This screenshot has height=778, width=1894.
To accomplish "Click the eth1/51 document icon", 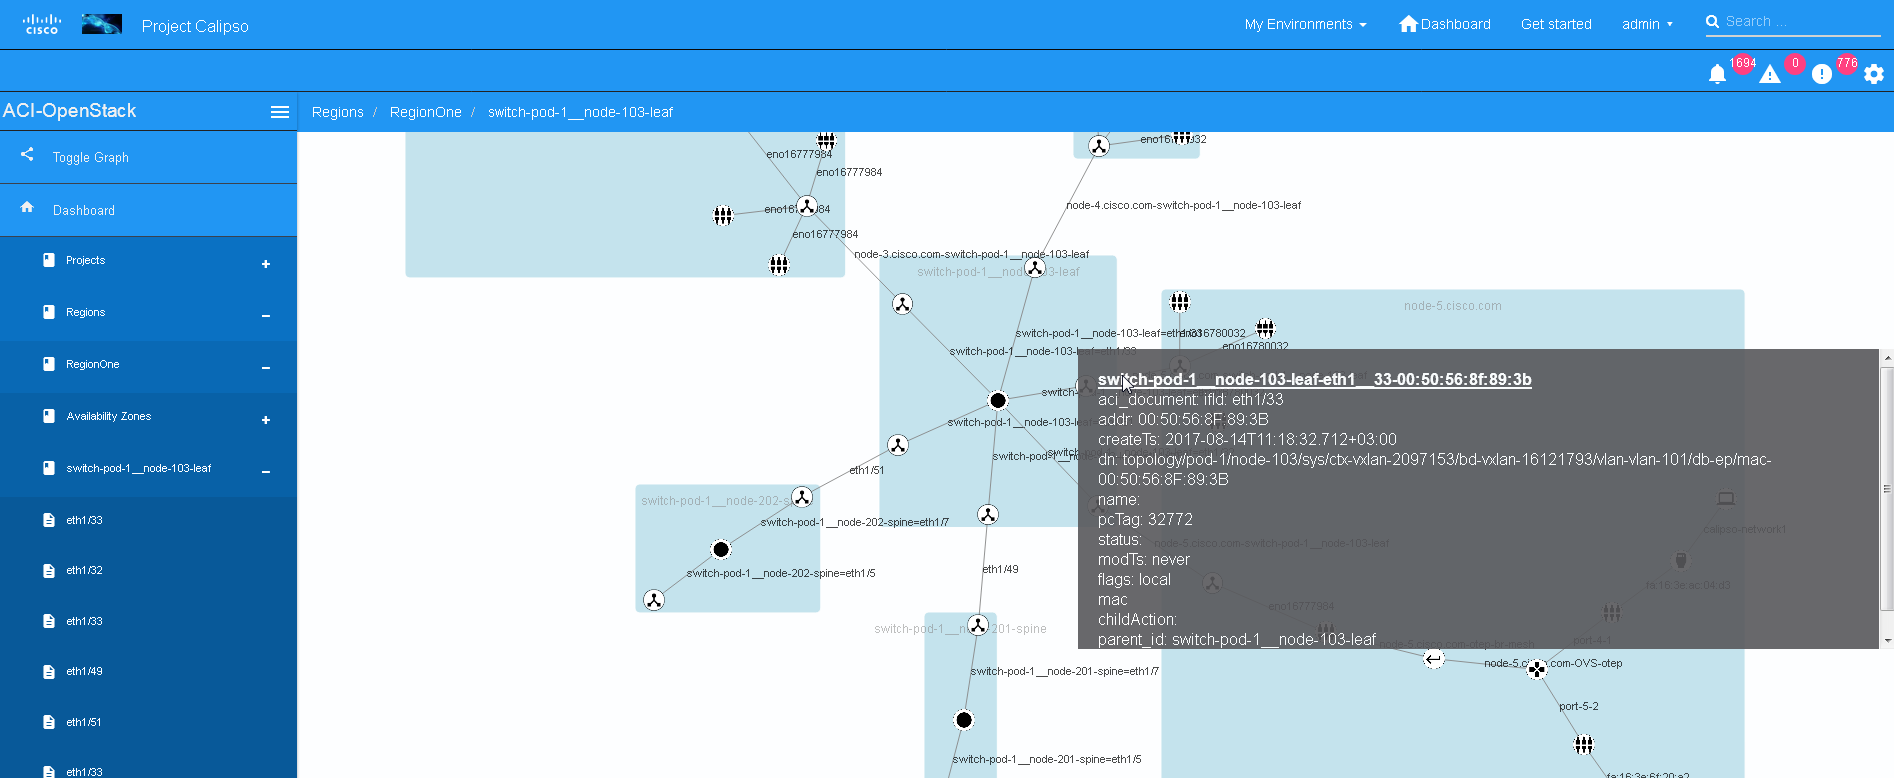I will (49, 722).
